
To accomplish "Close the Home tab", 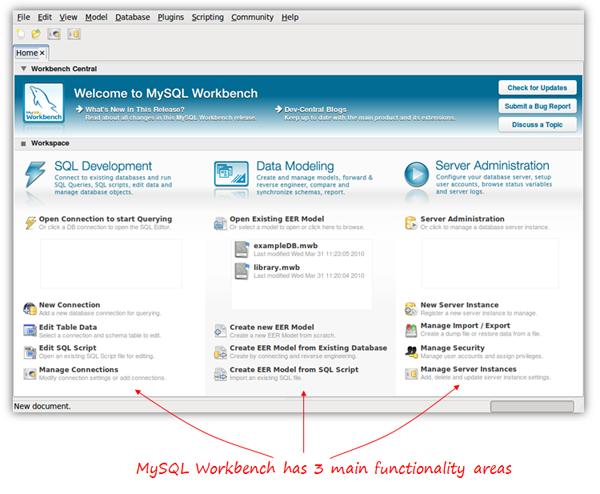I will click(x=42, y=53).
